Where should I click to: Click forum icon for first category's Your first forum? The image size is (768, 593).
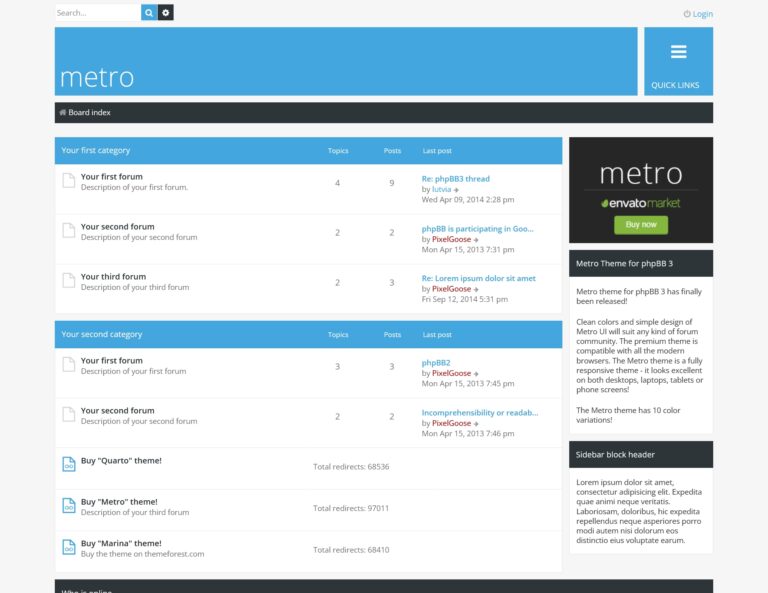[69, 180]
